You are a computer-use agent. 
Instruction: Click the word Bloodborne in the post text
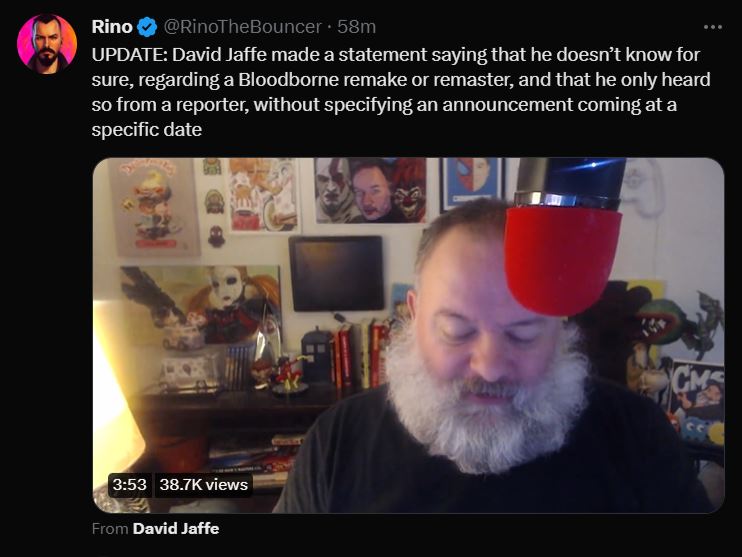tap(288, 80)
